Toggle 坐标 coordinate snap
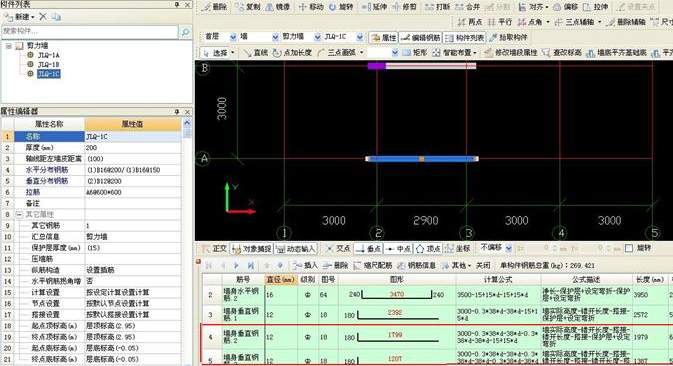This screenshot has width=673, height=366. (x=458, y=248)
